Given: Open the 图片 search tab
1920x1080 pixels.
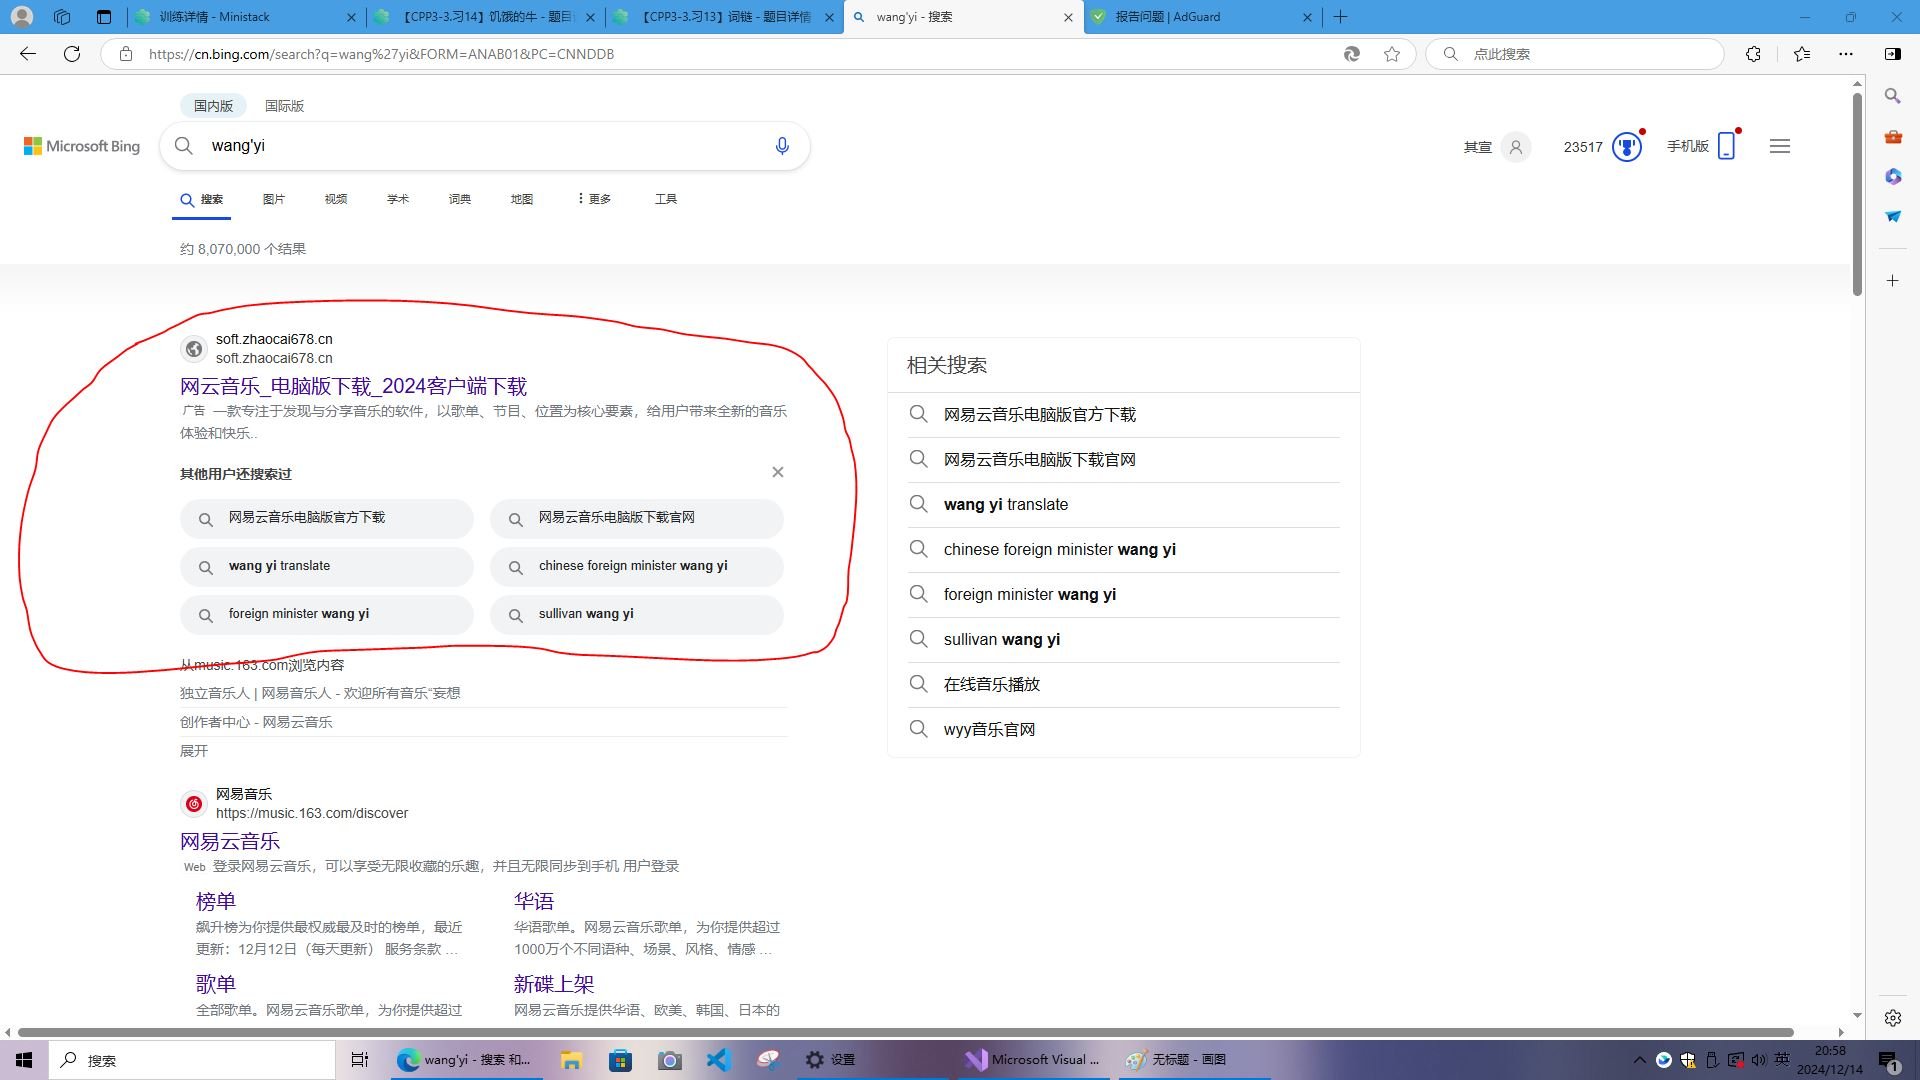Looking at the screenshot, I should [x=274, y=199].
